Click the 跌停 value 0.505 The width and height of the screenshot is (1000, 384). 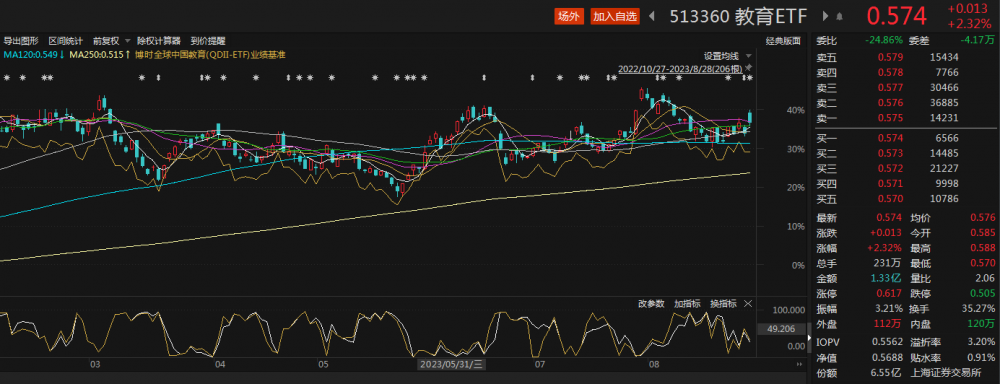click(x=982, y=294)
